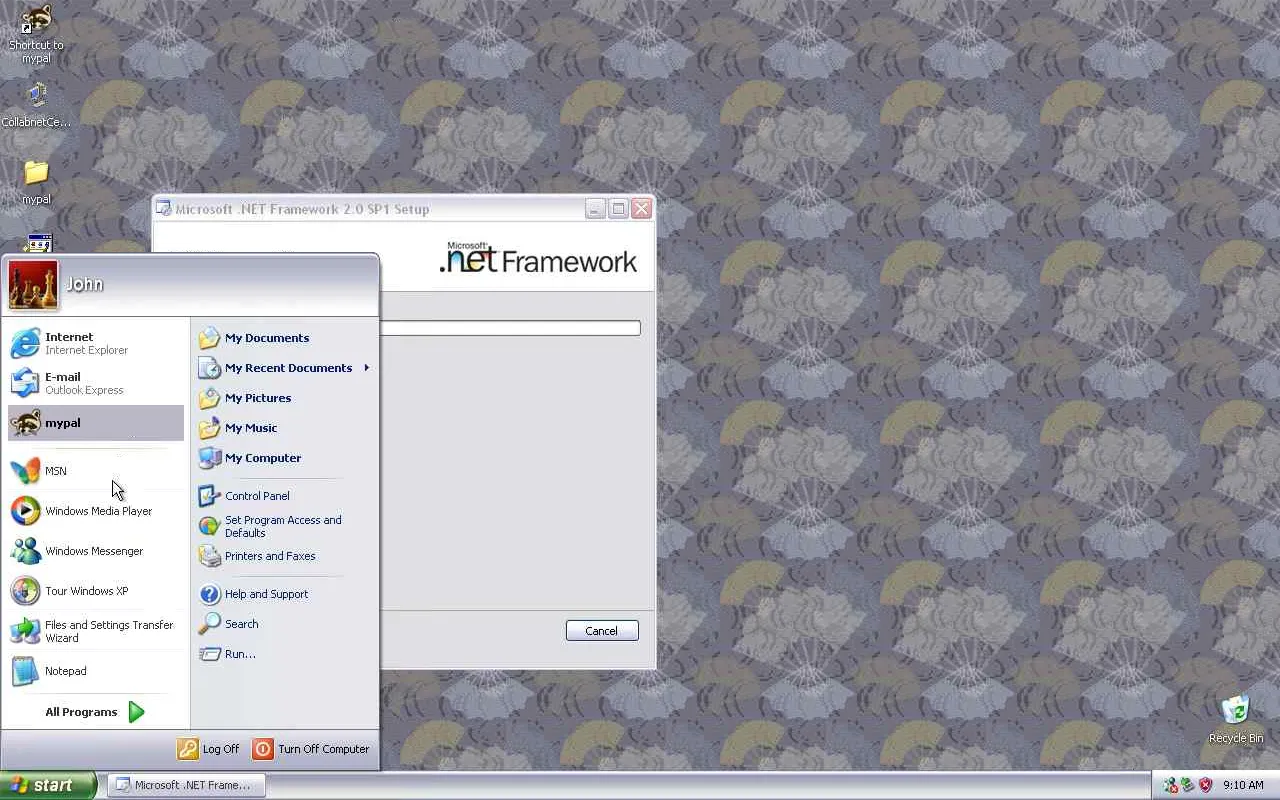This screenshot has width=1280, height=800.
Task: Select the Recycle Bin icon
Action: click(x=1236, y=719)
